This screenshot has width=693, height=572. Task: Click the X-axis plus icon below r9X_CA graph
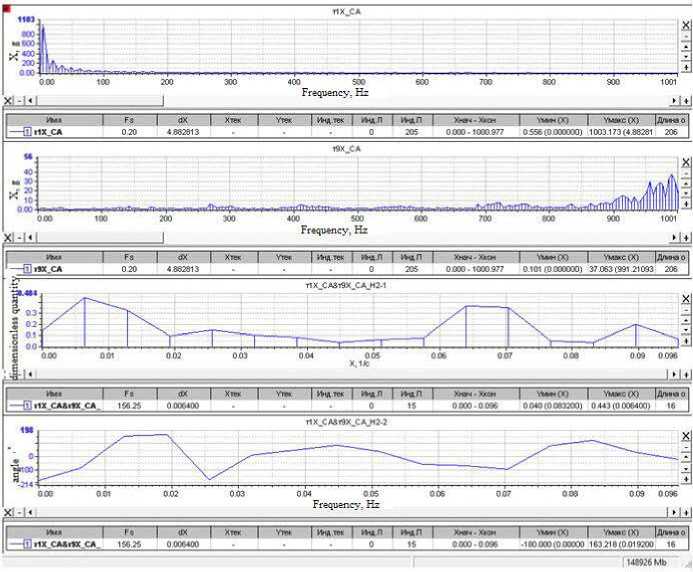click(685, 238)
